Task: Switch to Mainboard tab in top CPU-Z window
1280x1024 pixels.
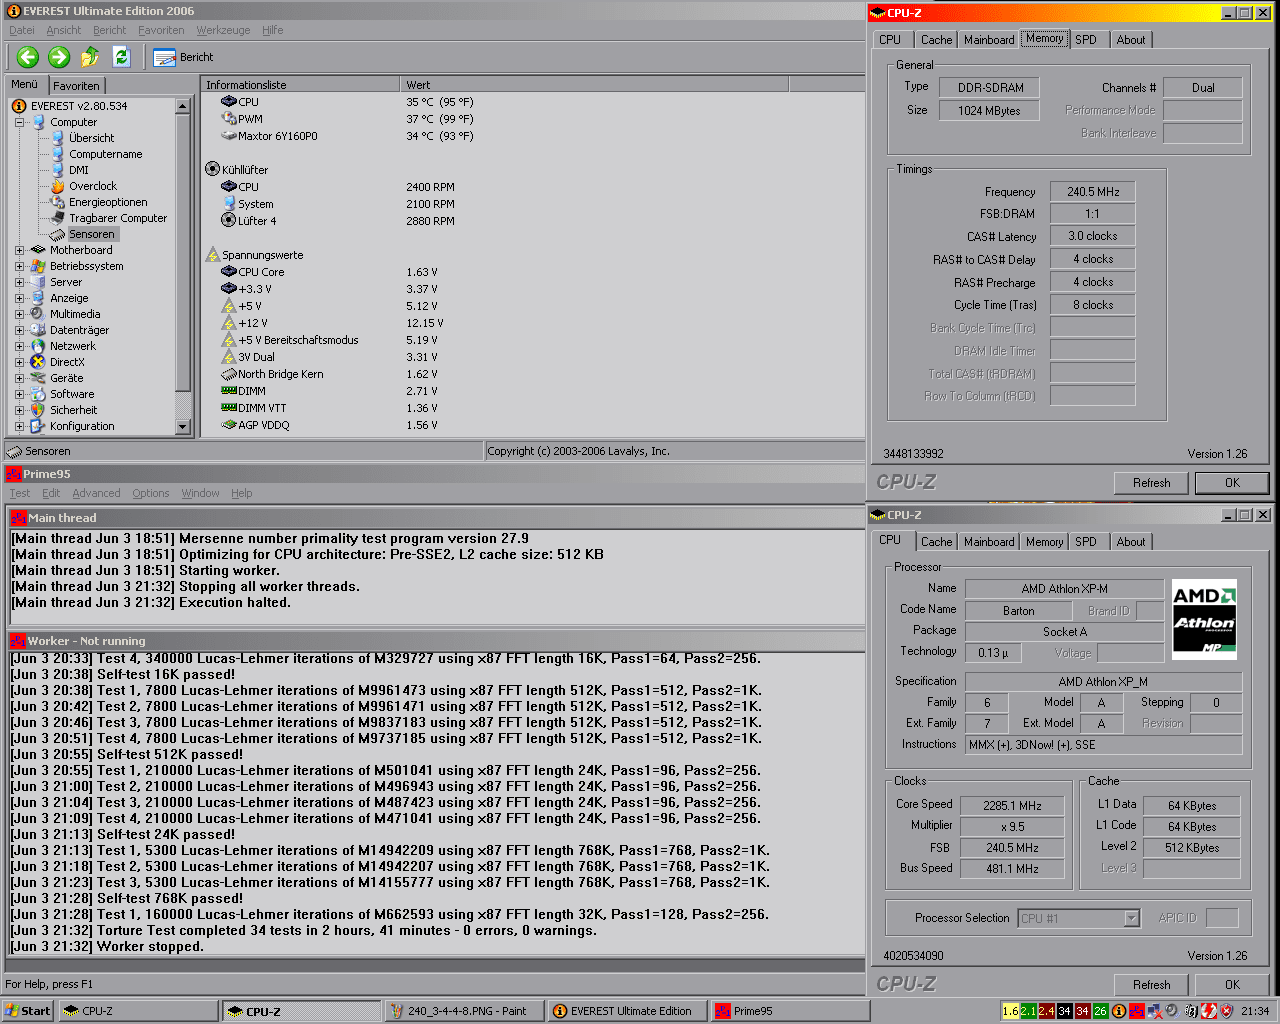Action: (989, 40)
